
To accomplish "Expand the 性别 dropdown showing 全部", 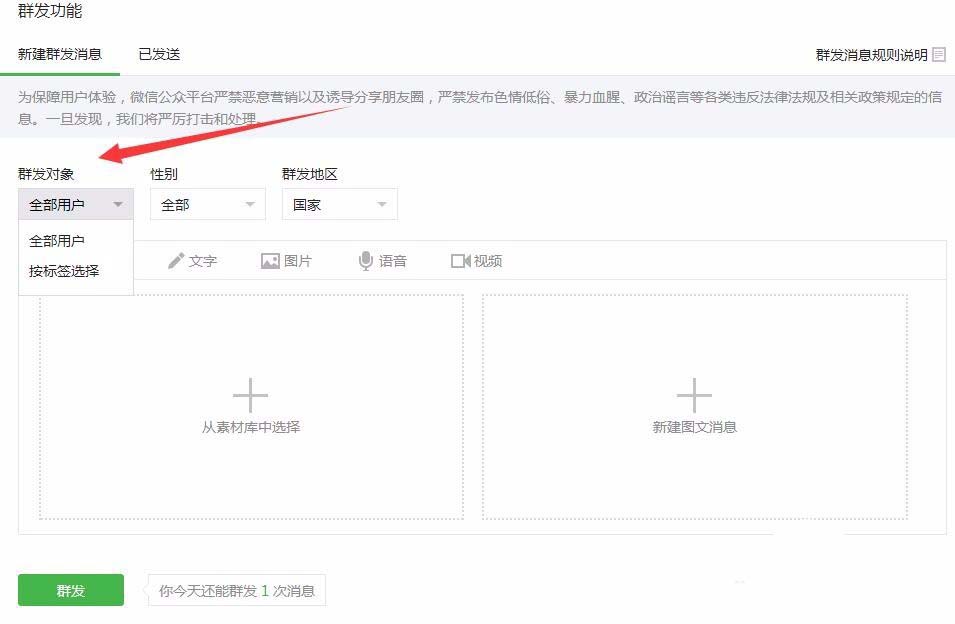I will click(x=208, y=205).
